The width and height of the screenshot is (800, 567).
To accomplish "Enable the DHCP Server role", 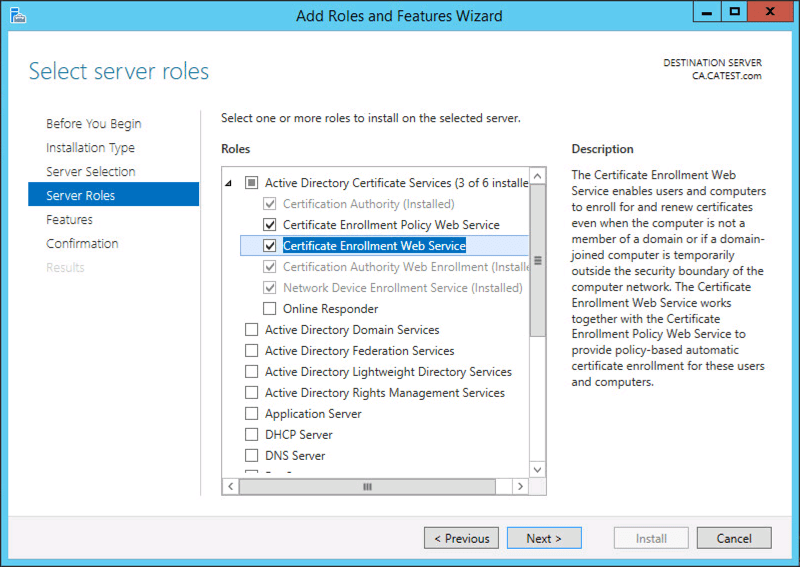I will point(252,434).
